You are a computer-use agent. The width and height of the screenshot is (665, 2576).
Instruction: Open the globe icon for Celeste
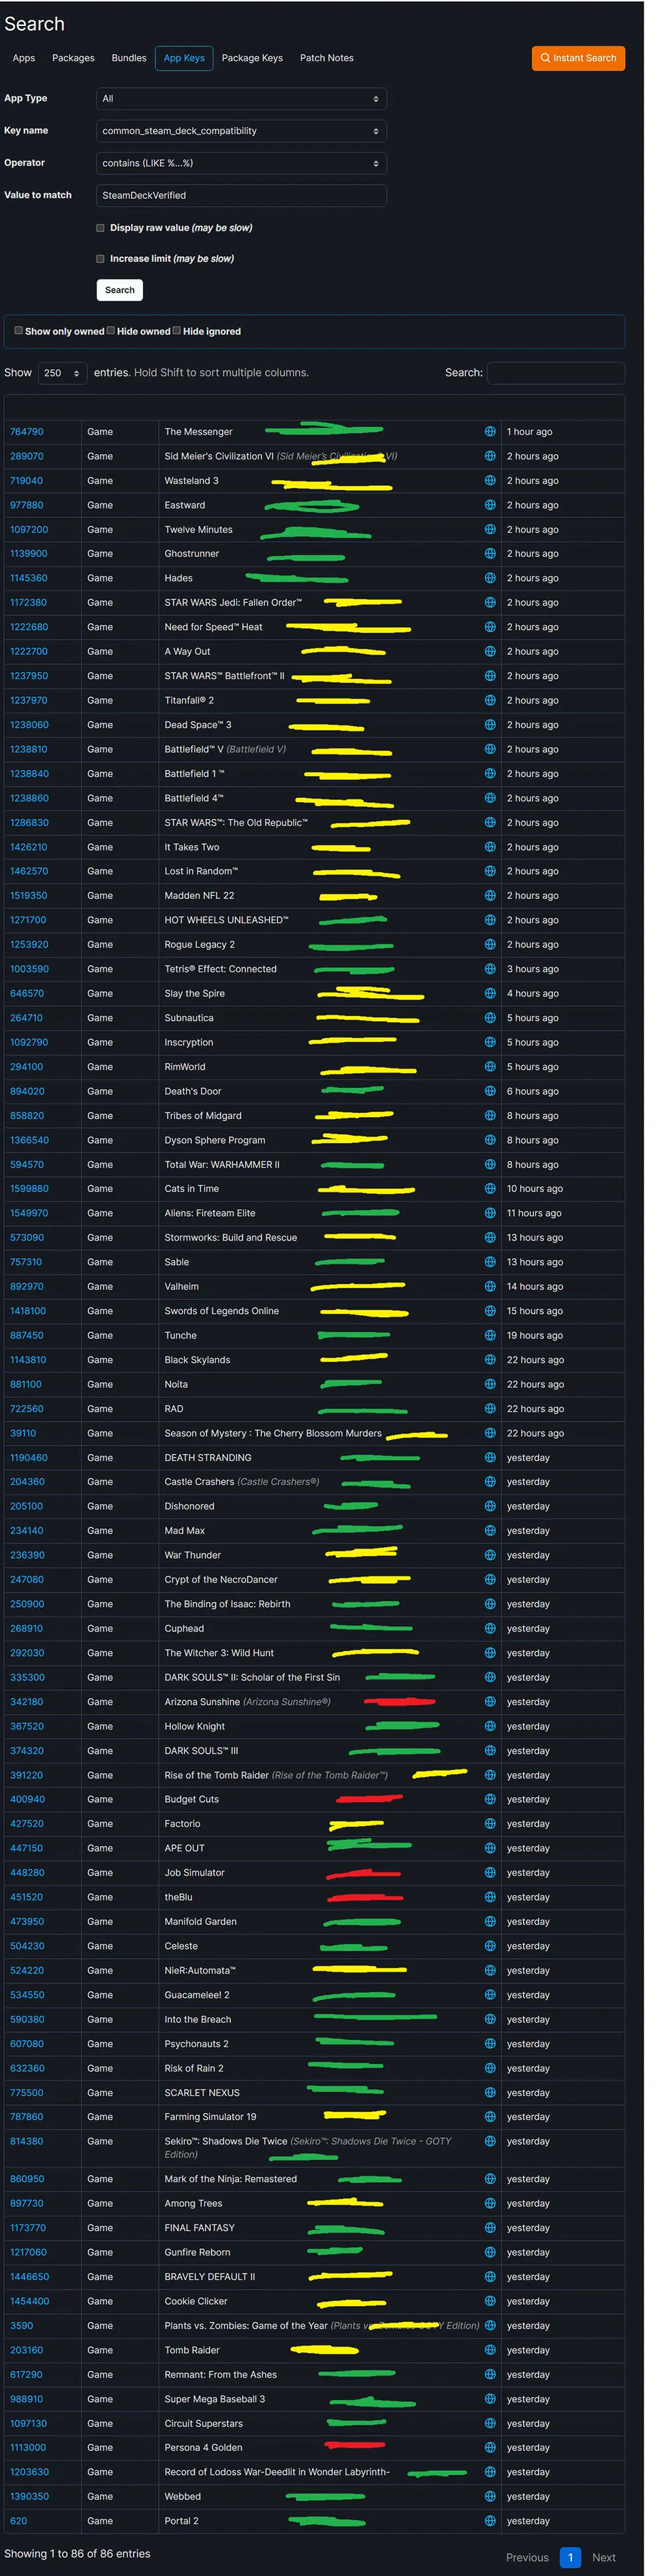490,1946
